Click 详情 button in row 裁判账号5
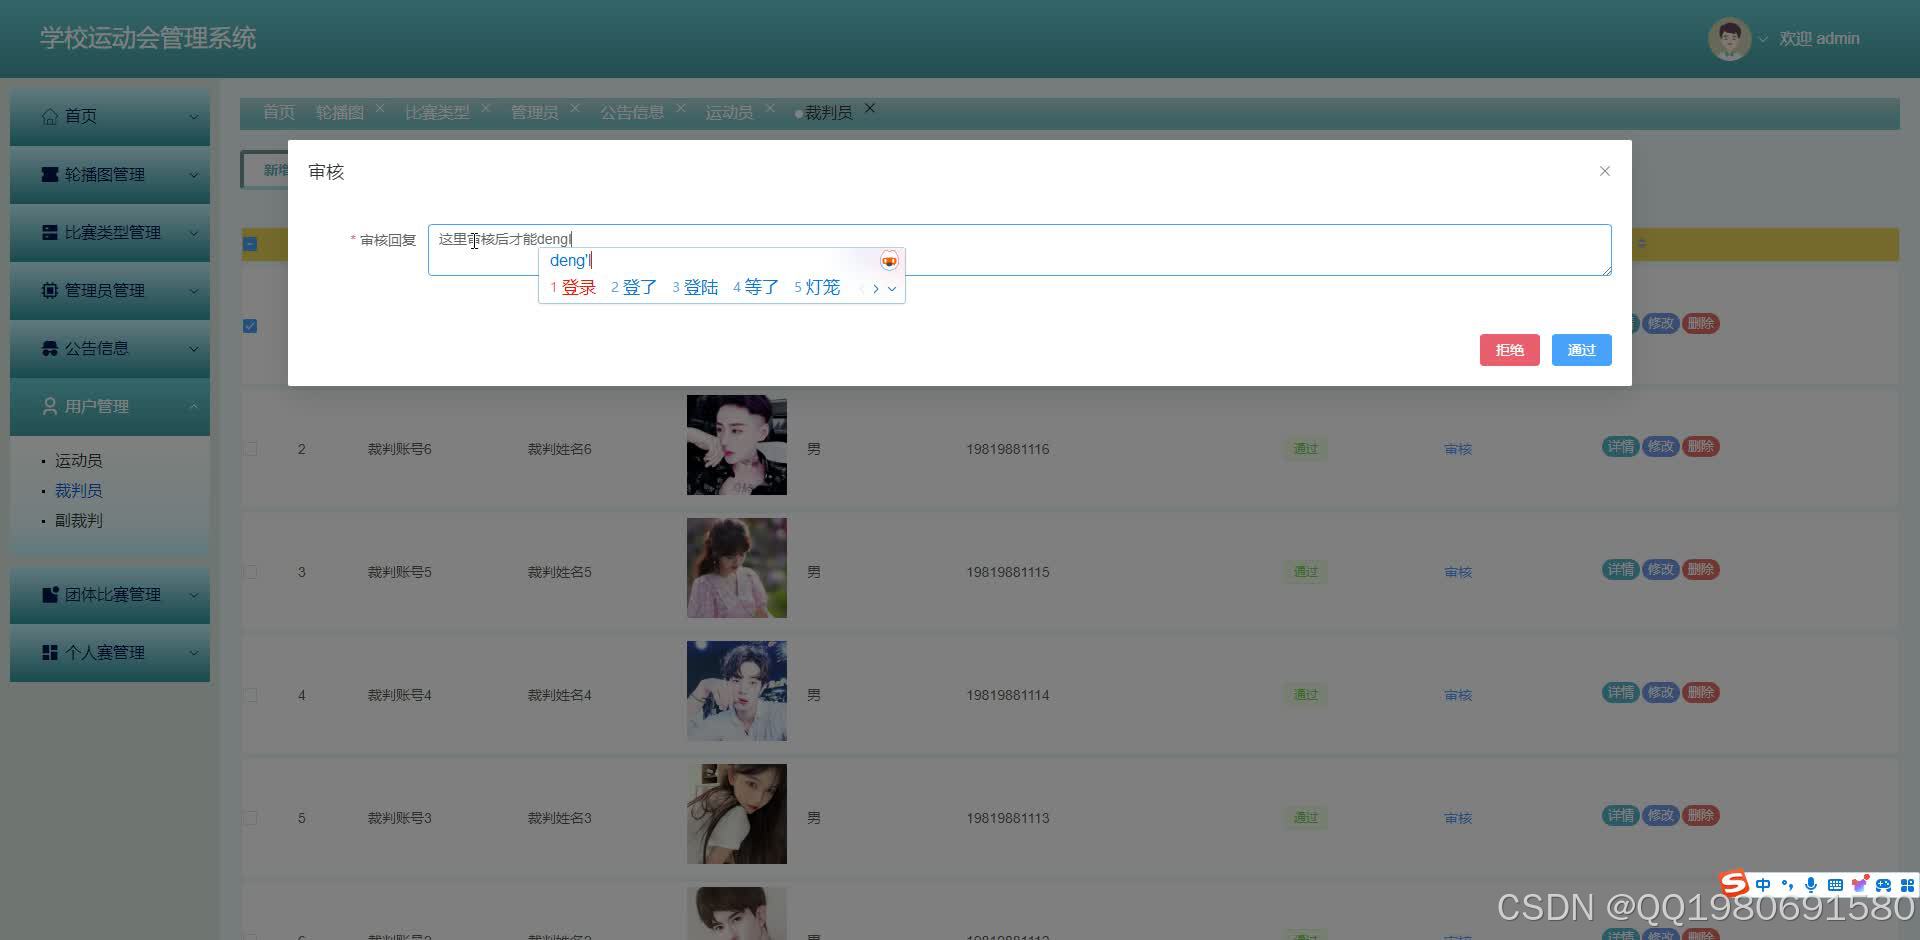 click(x=1621, y=569)
